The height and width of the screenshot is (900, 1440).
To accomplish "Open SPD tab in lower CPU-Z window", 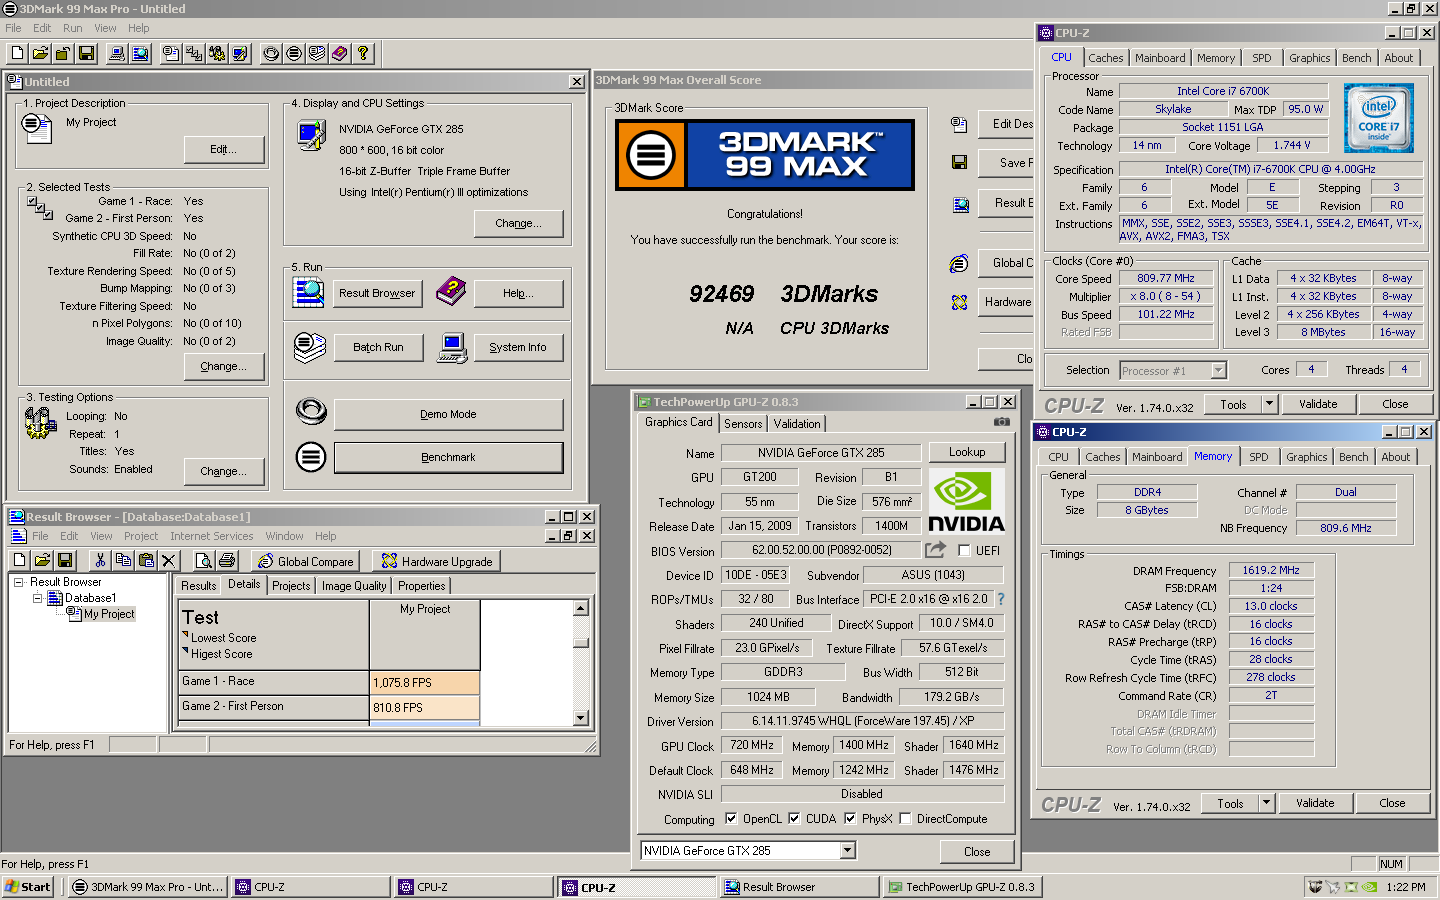I will click(1259, 457).
